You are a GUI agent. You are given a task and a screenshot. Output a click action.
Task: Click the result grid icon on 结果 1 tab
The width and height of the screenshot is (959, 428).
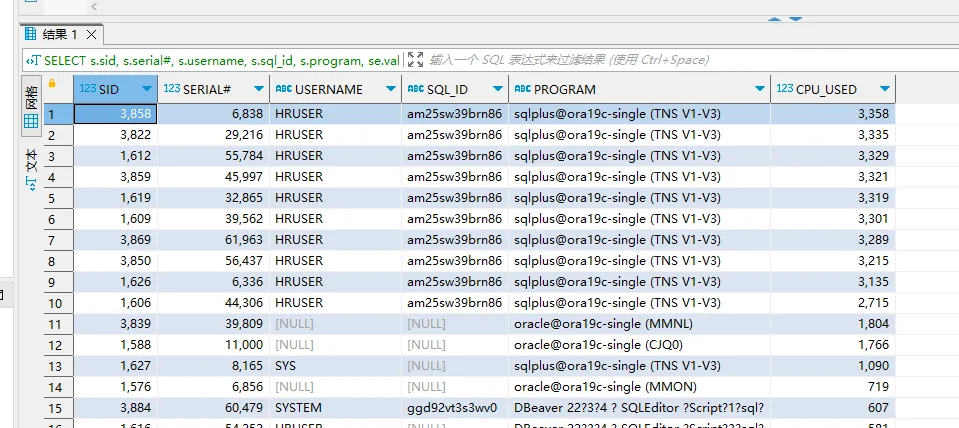pyautogui.click(x=30, y=34)
